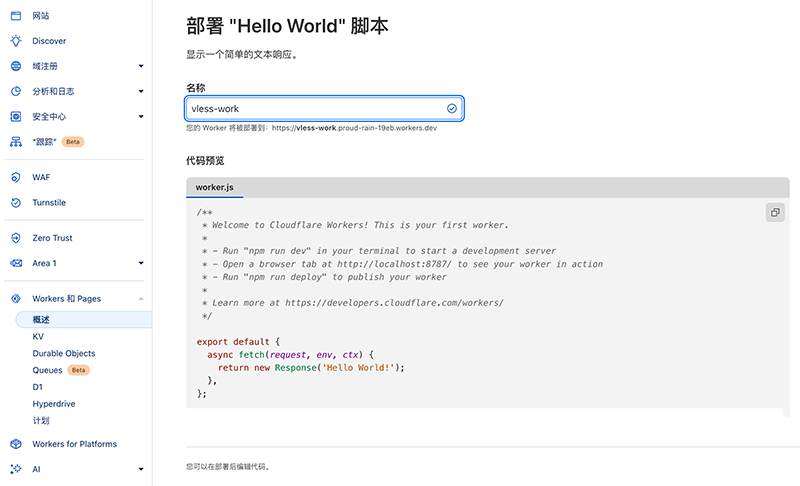The width and height of the screenshot is (800, 486).
Task: Click the AI sparkle icon
Action: coord(16,469)
